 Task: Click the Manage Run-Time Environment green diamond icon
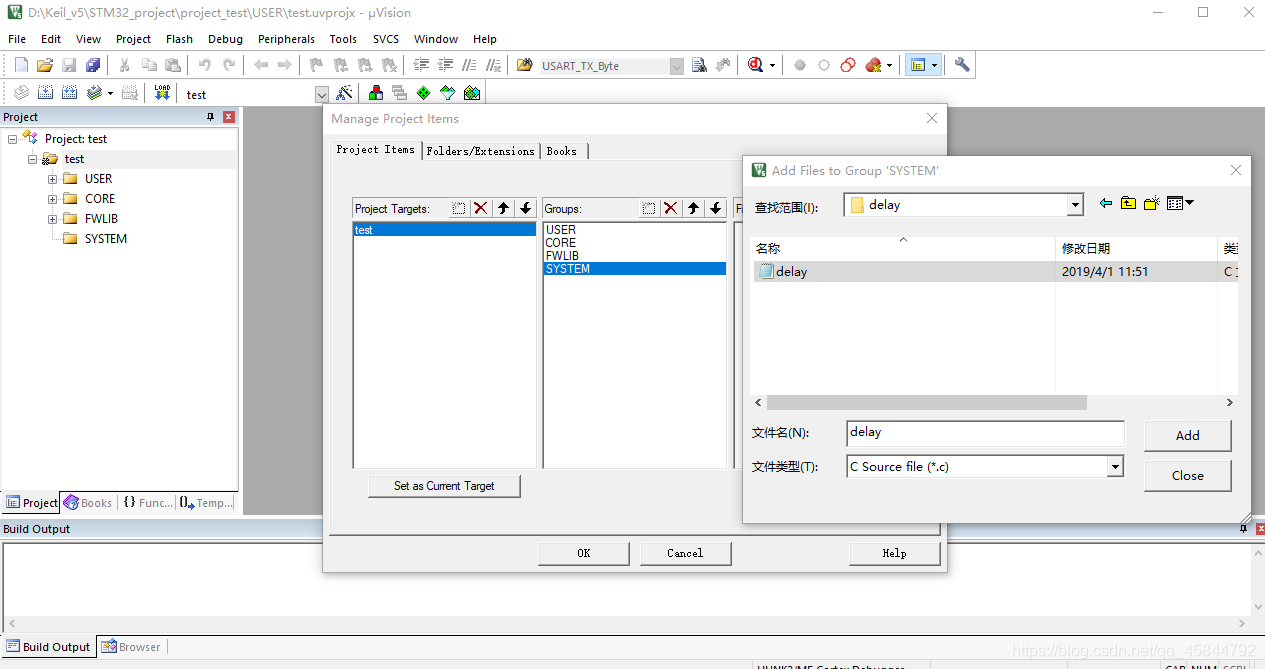point(423,93)
